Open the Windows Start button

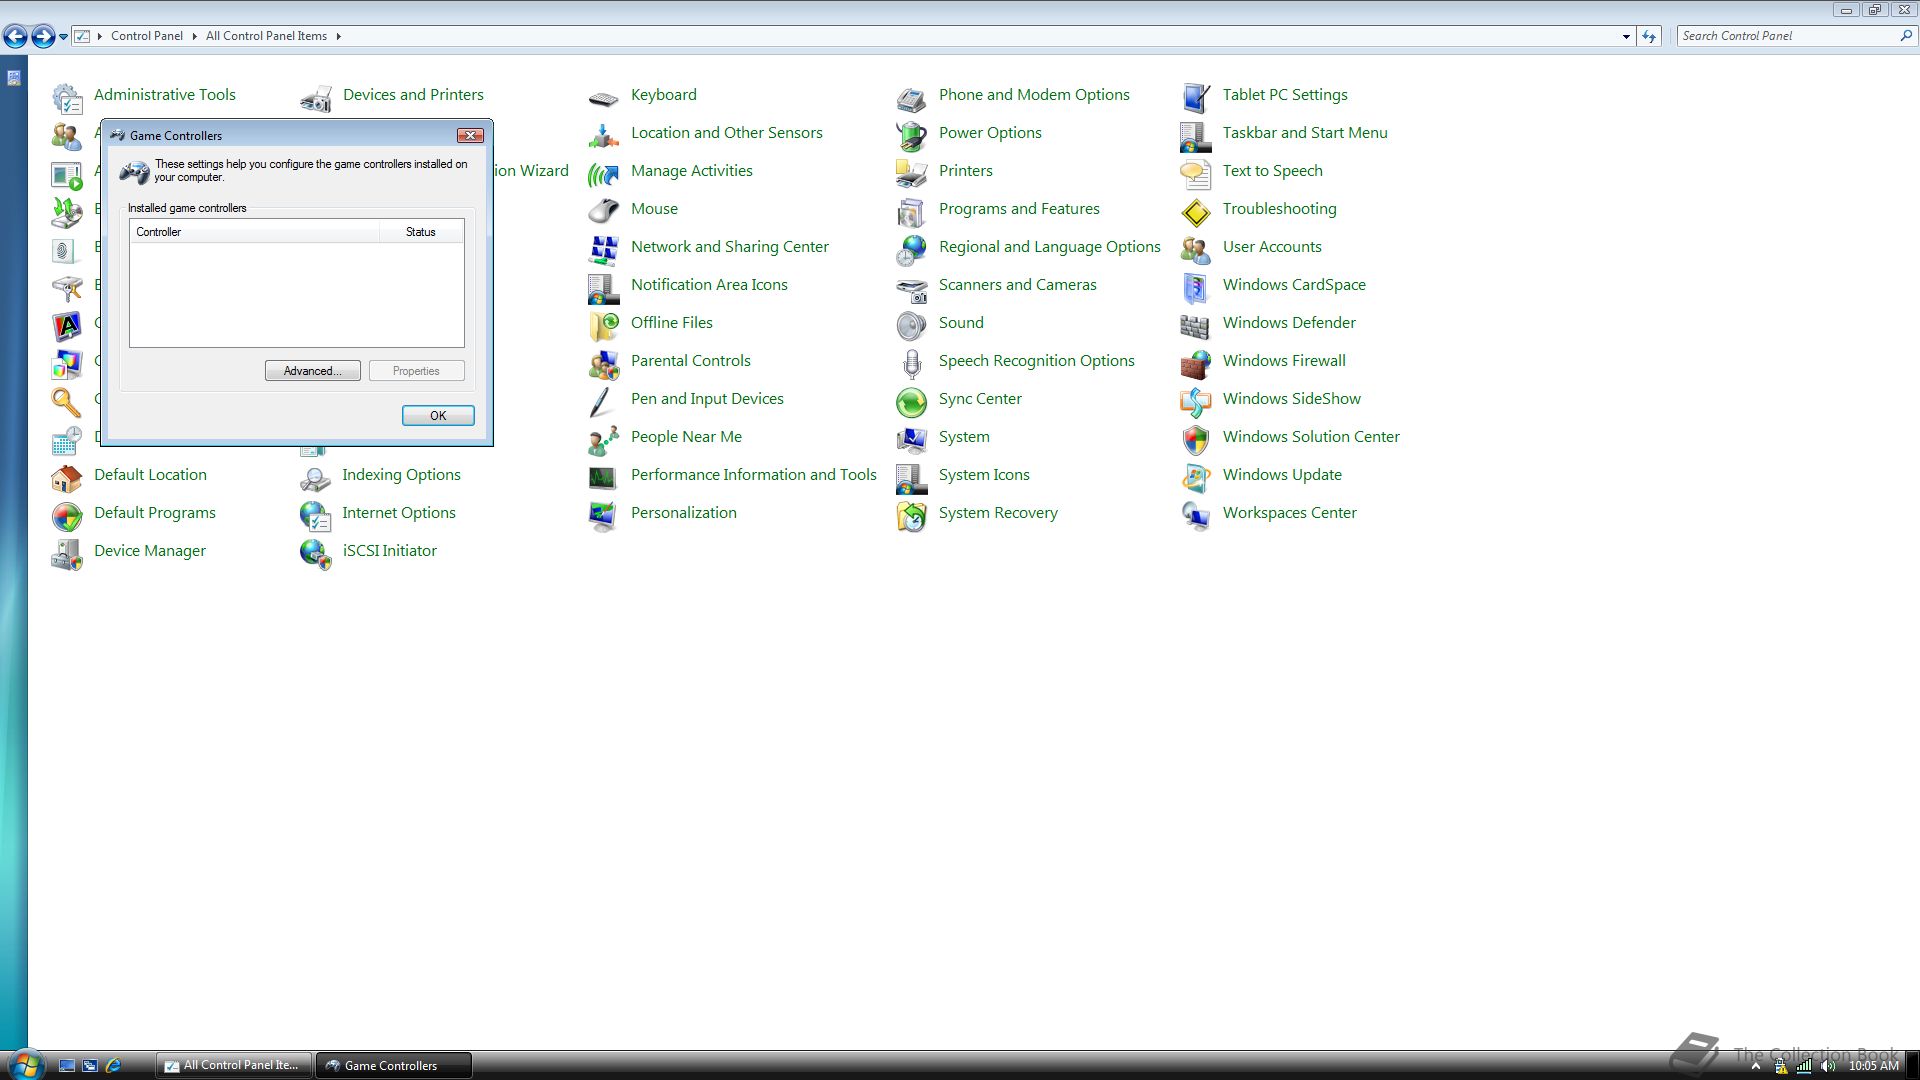[x=25, y=1064]
